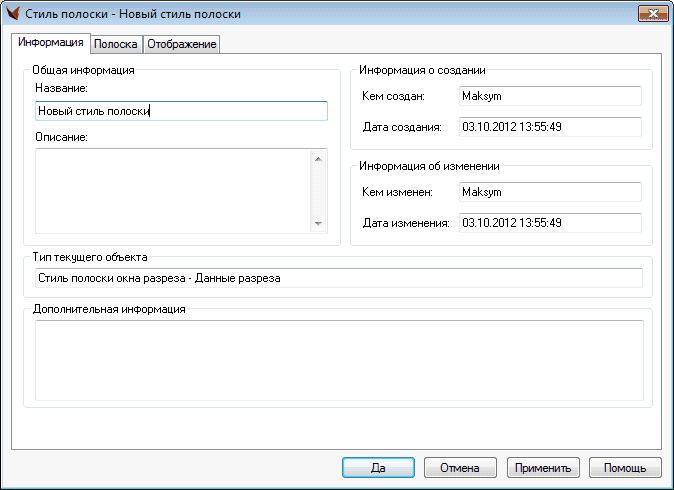This screenshot has height=490, width=674.
Task: Switch to the Информация tab
Action: (51, 43)
